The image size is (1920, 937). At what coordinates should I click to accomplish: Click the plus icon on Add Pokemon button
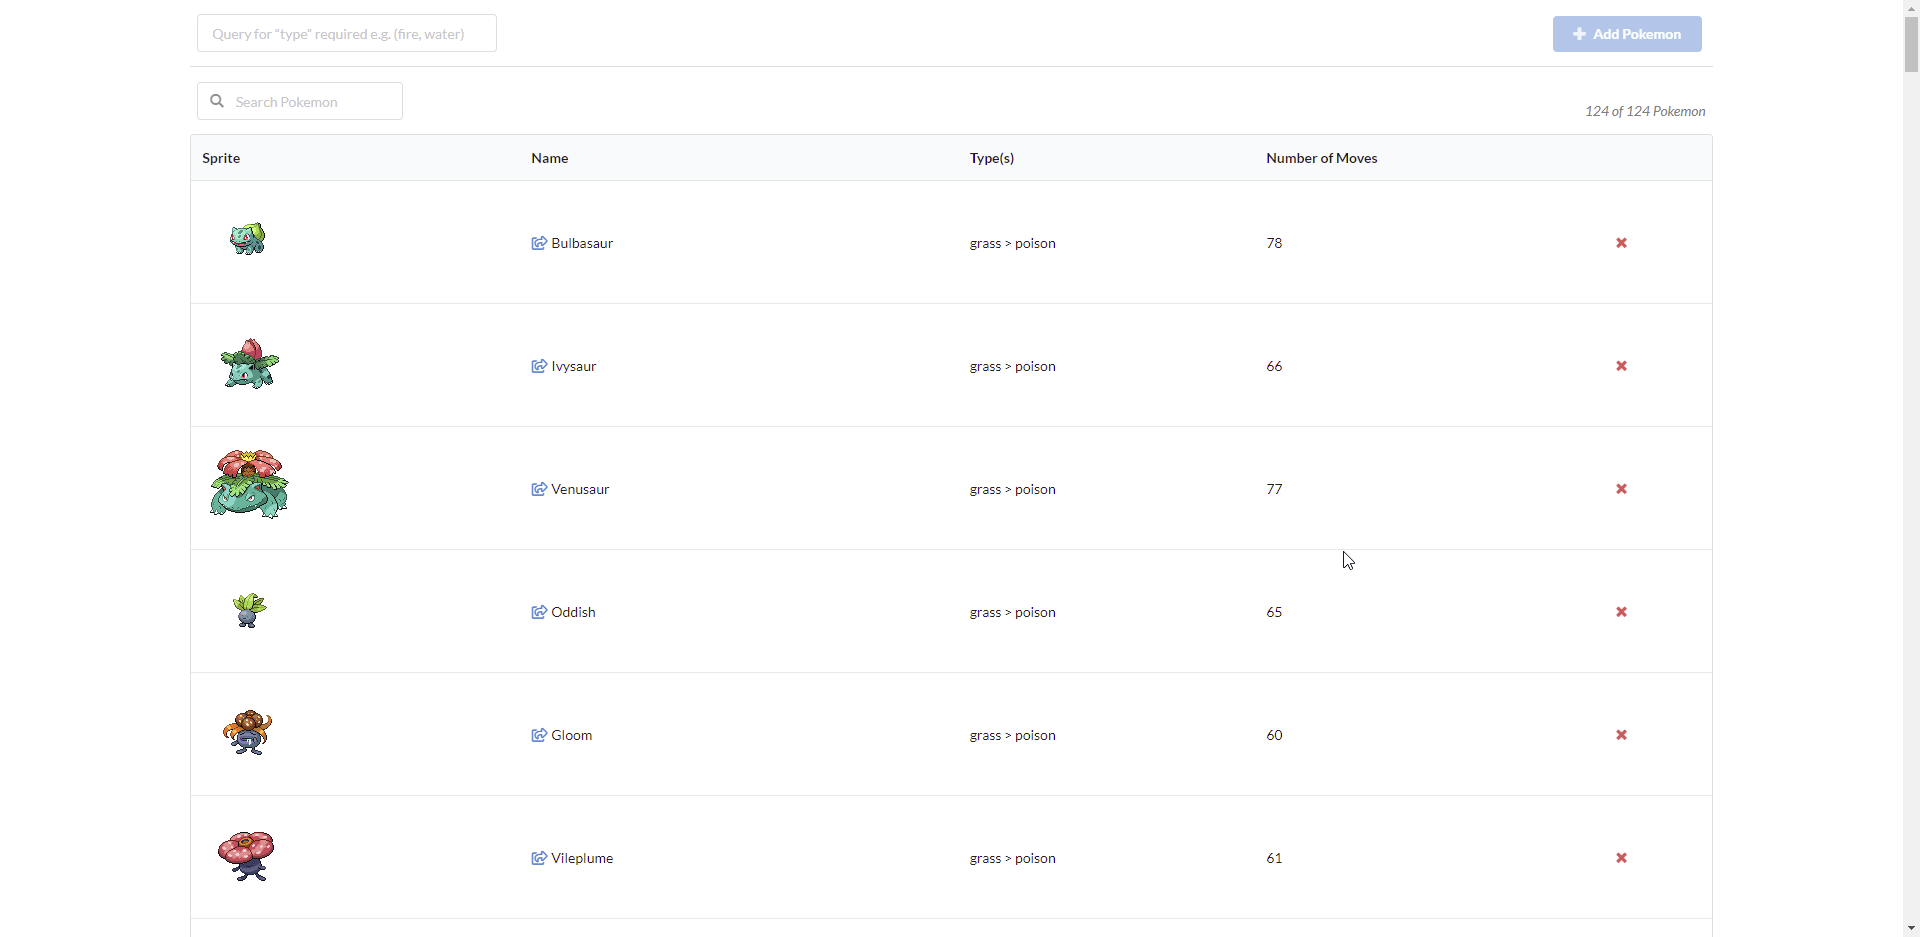(1578, 33)
